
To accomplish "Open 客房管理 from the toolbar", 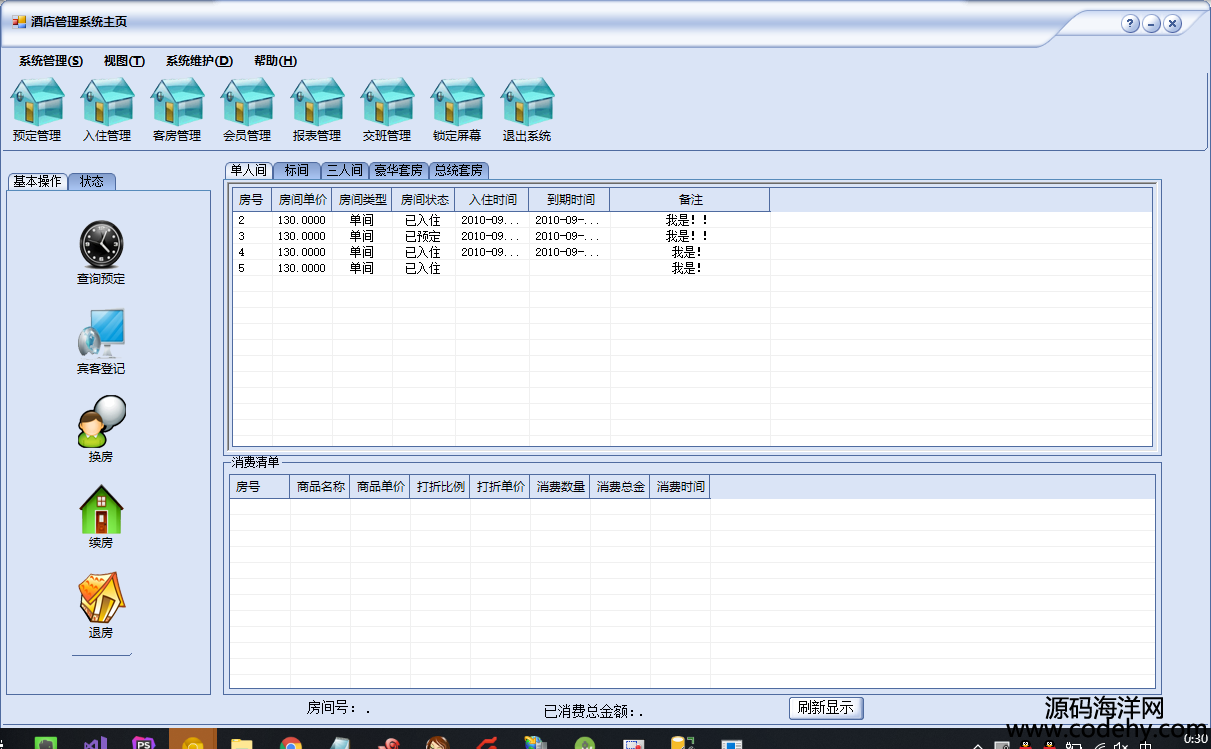I will click(177, 103).
